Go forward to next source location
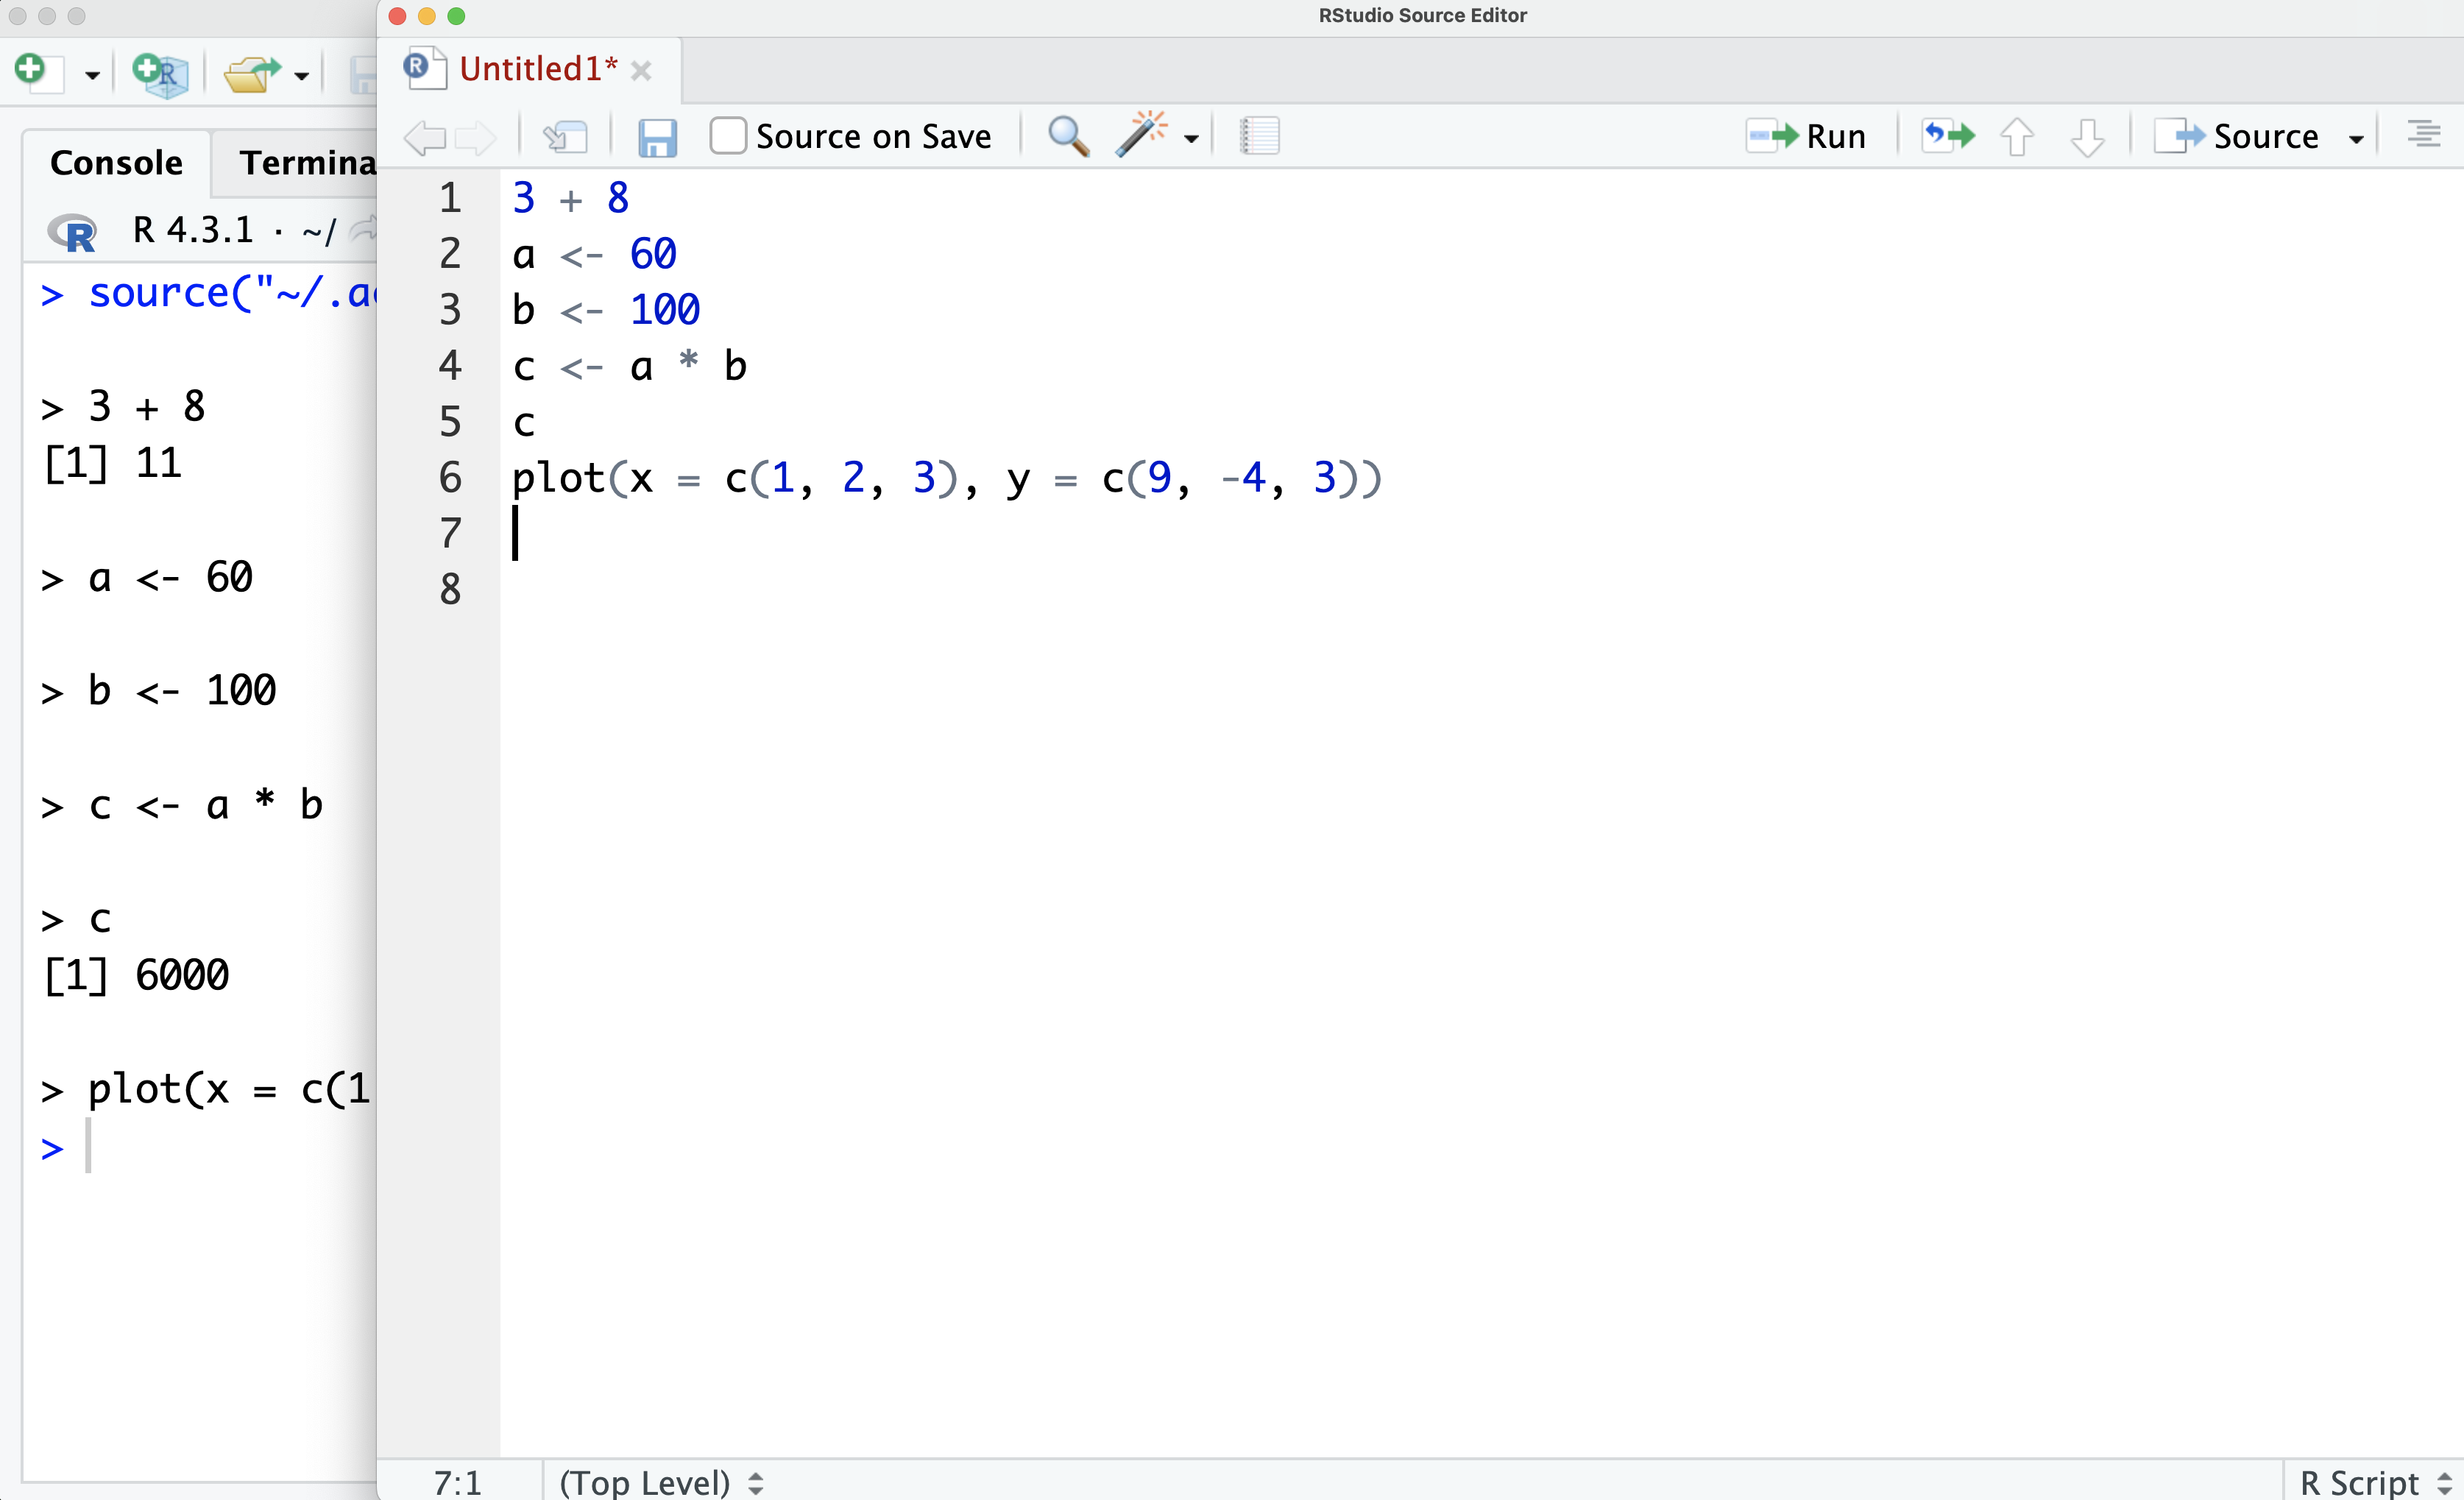The height and width of the screenshot is (1500, 2464). pos(475,137)
